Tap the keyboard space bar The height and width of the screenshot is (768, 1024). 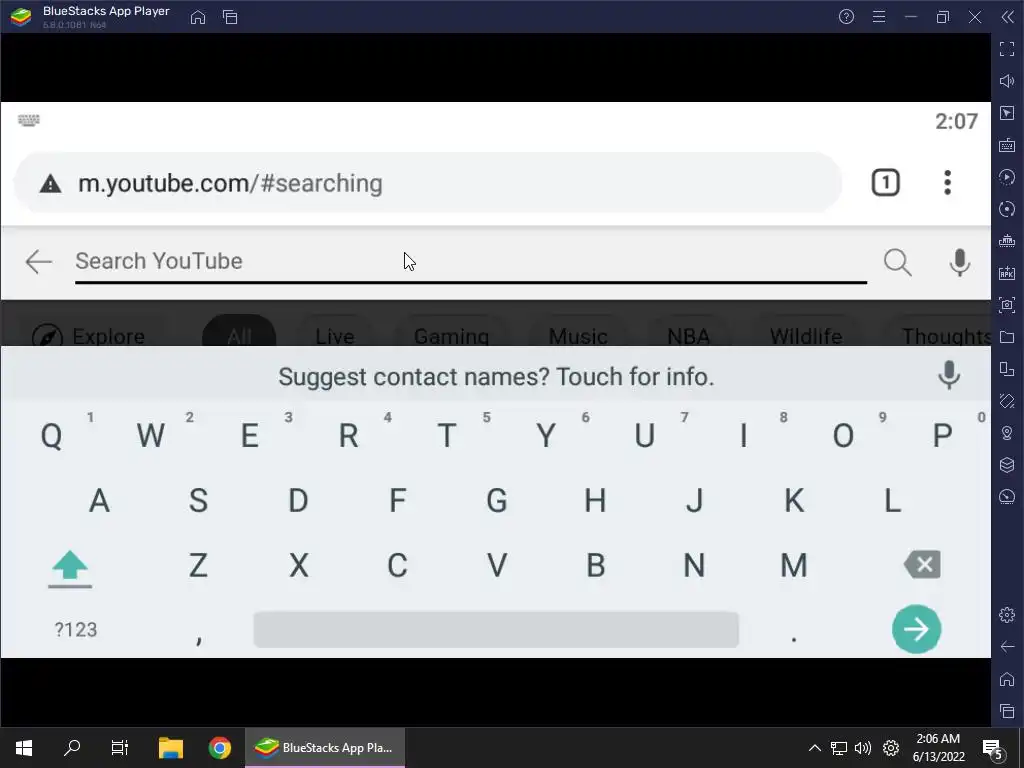pyautogui.click(x=496, y=630)
